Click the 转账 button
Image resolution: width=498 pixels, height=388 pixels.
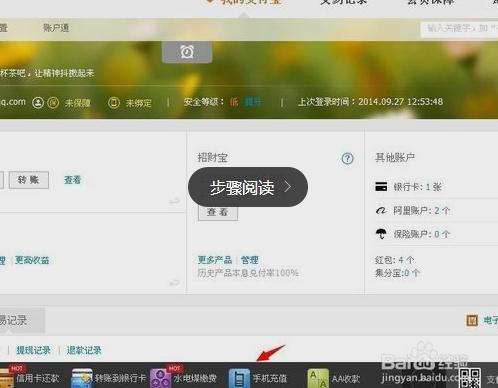29,180
